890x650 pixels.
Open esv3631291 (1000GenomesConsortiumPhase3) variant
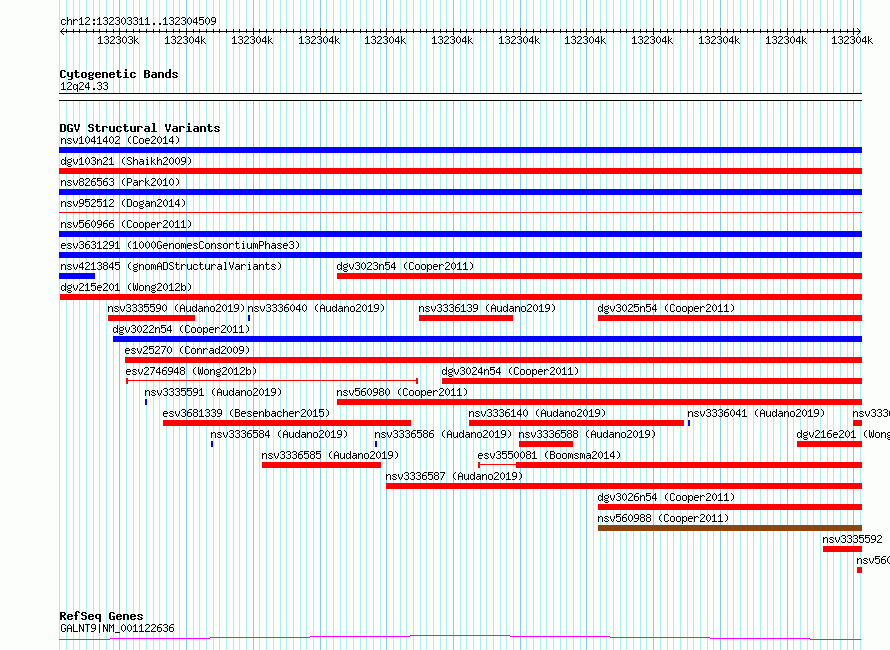click(x=180, y=245)
